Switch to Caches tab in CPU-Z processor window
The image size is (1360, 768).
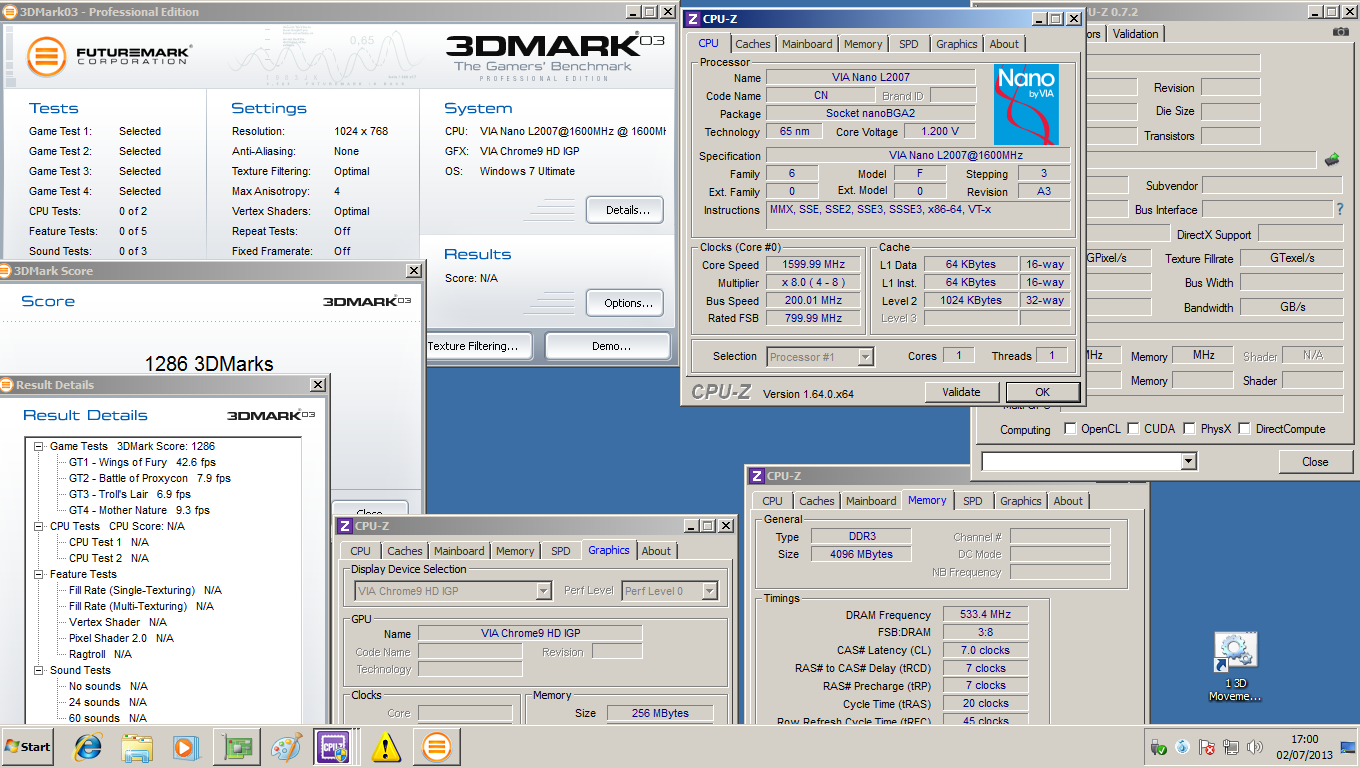(x=753, y=44)
